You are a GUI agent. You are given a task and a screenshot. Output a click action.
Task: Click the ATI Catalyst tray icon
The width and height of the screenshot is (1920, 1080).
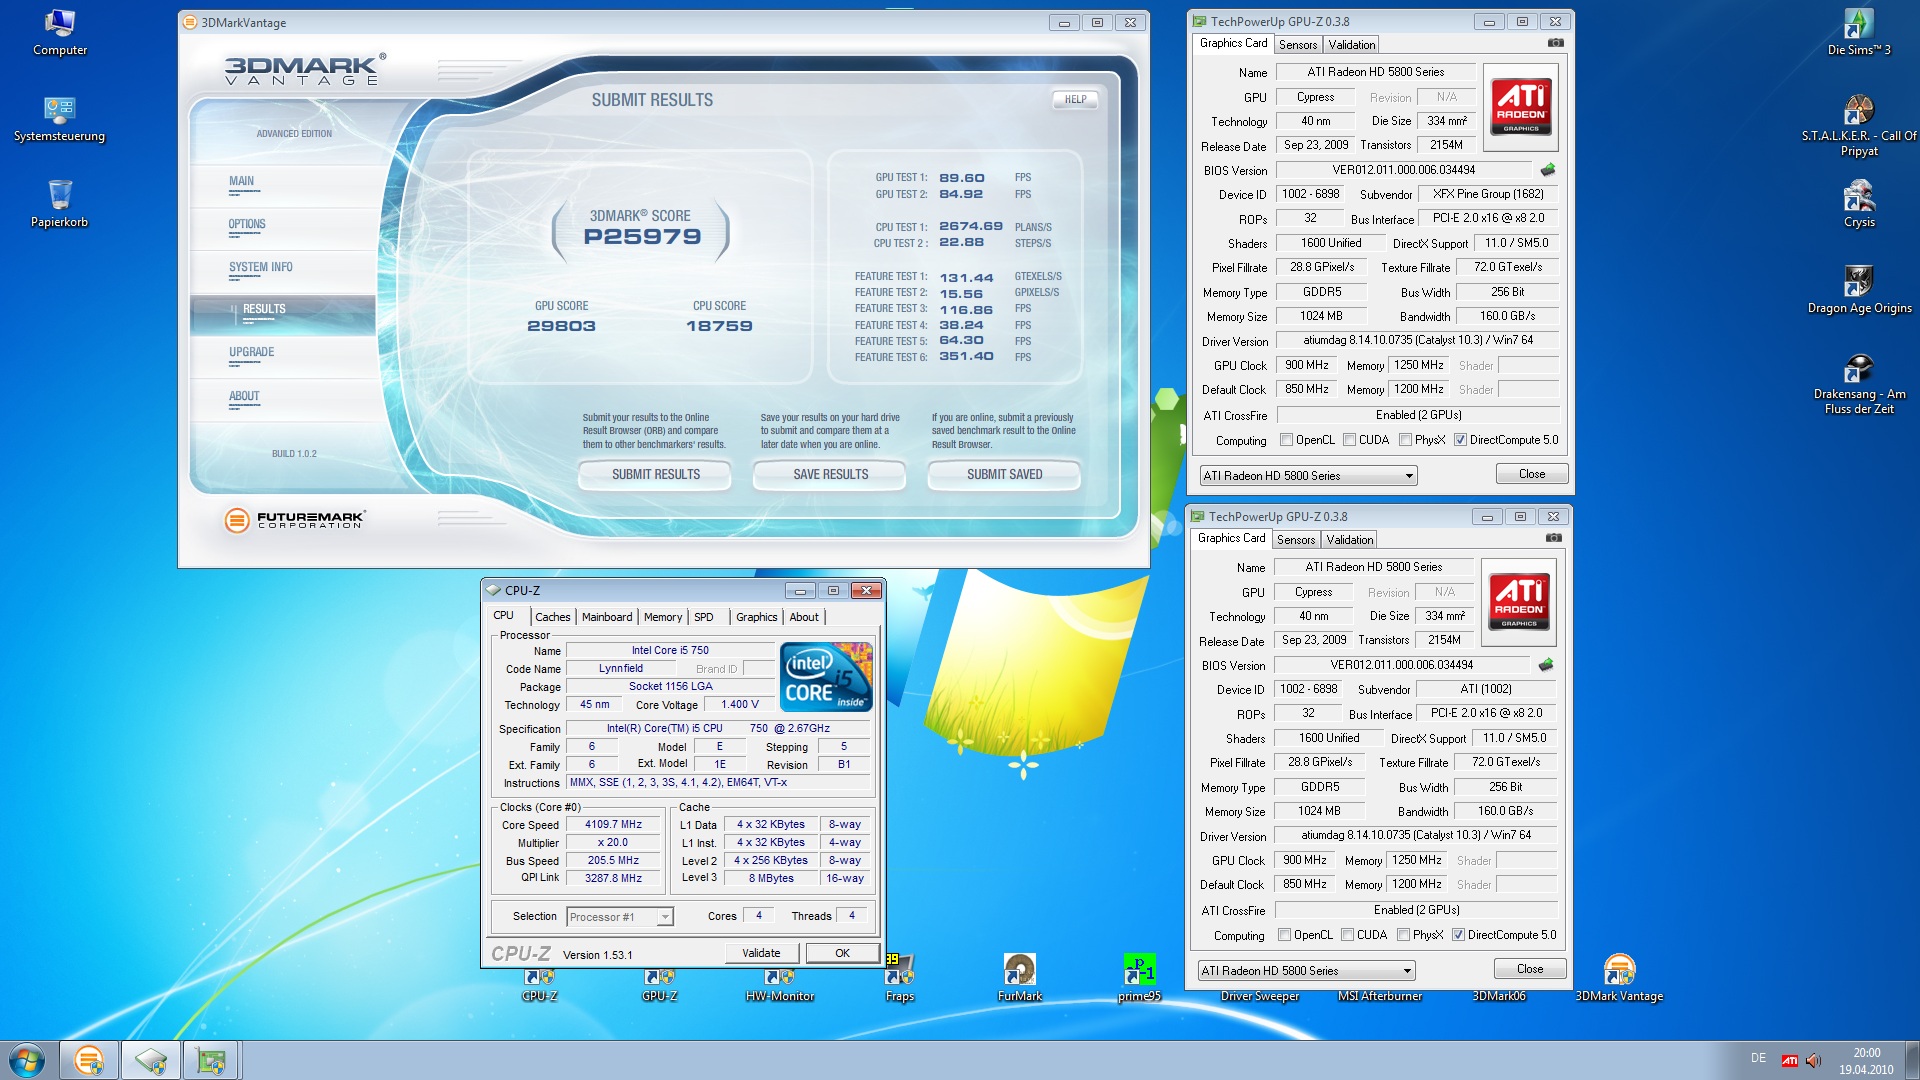(x=1789, y=1060)
